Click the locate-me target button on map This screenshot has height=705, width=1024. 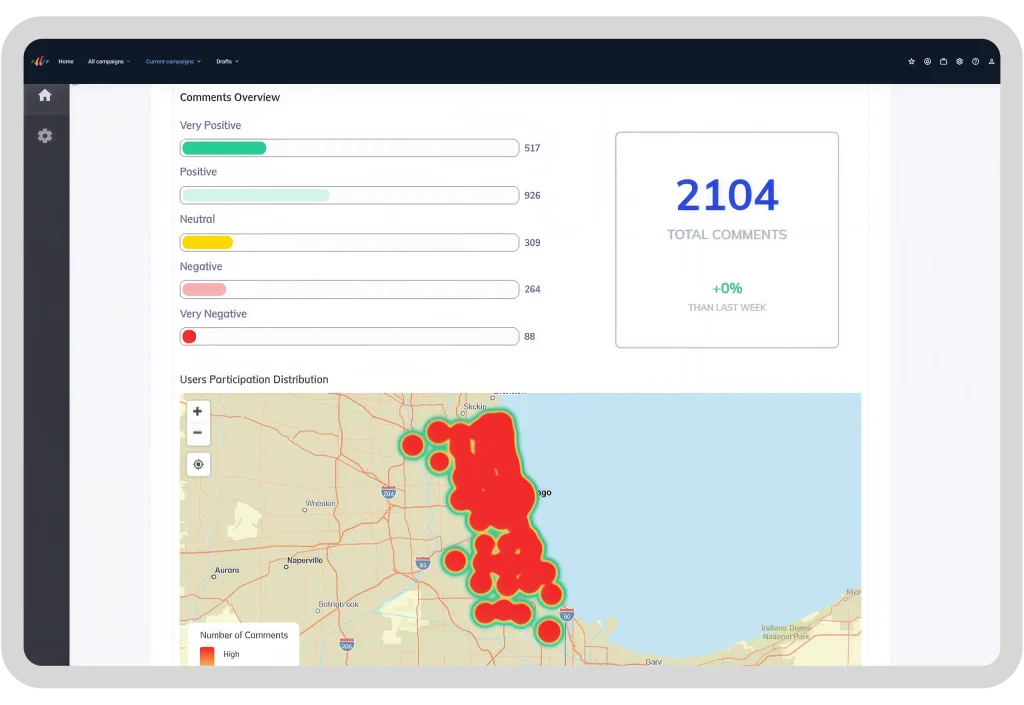point(199,464)
